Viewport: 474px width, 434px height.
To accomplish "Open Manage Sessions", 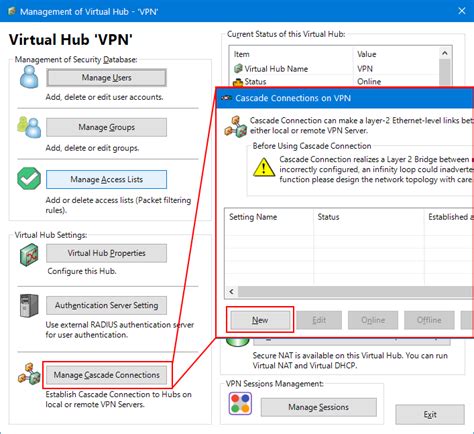I will (x=319, y=407).
